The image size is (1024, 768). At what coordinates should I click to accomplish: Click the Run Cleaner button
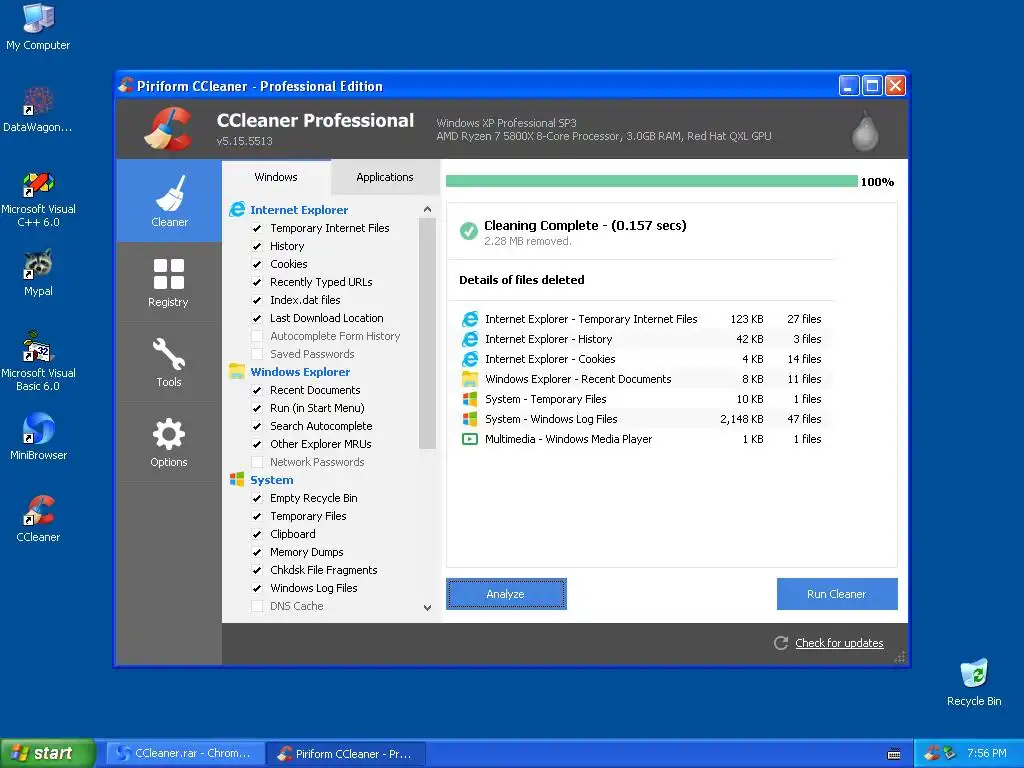[837, 594]
